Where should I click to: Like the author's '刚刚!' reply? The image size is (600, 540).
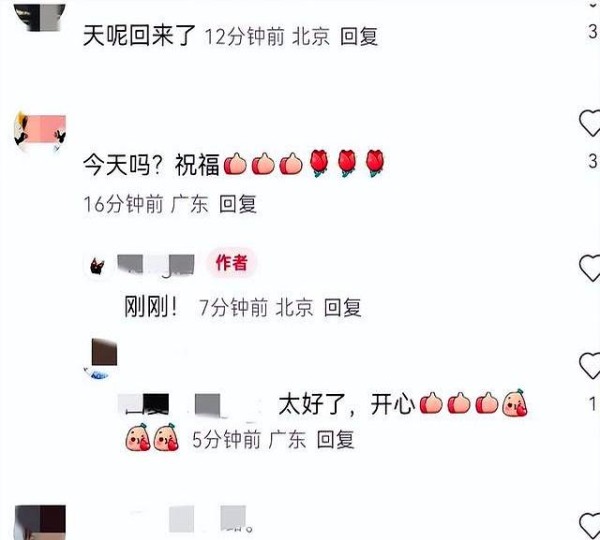point(590,268)
